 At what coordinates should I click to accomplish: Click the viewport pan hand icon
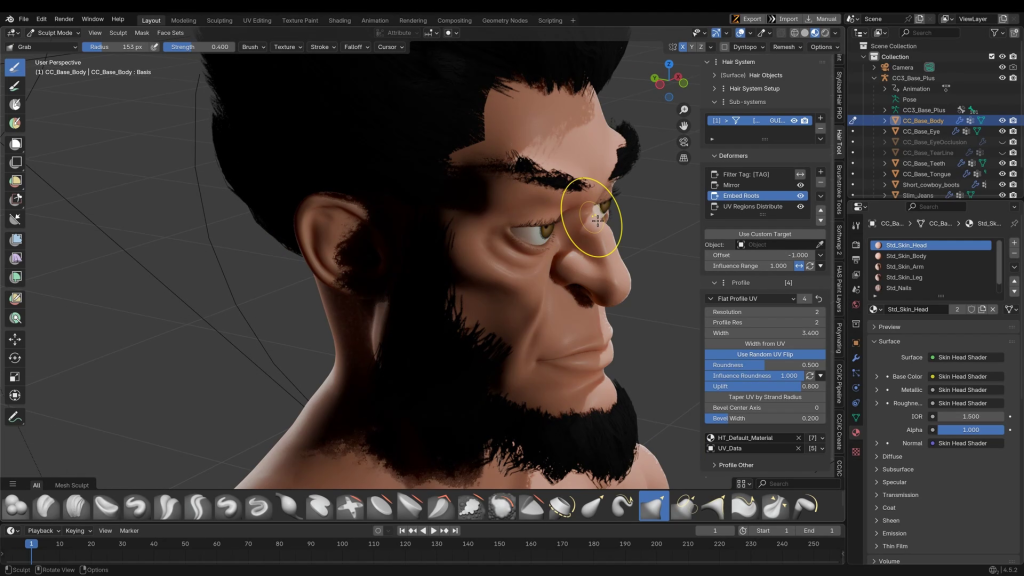click(684, 126)
